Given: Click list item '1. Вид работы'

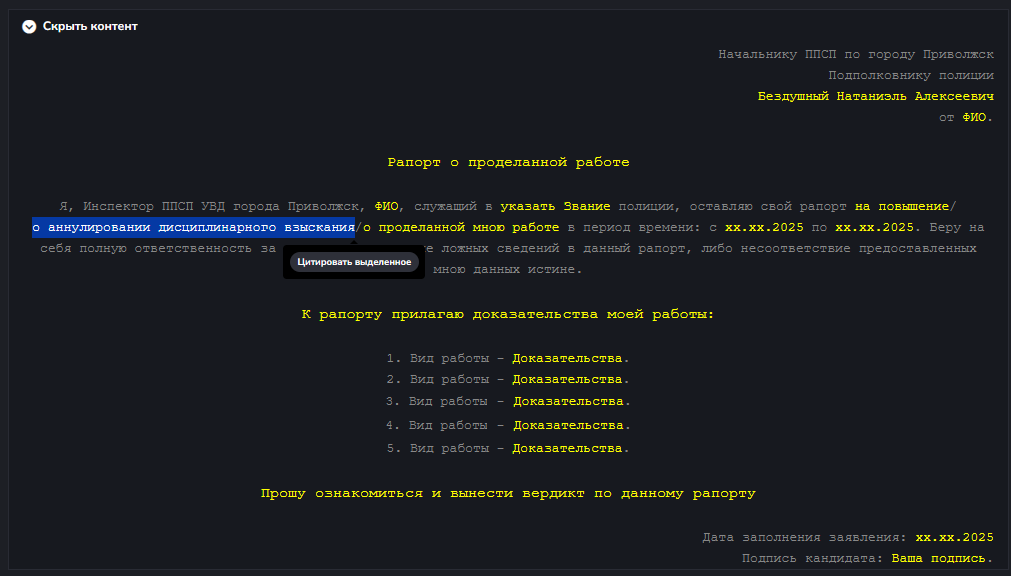Looking at the screenshot, I should tap(508, 359).
